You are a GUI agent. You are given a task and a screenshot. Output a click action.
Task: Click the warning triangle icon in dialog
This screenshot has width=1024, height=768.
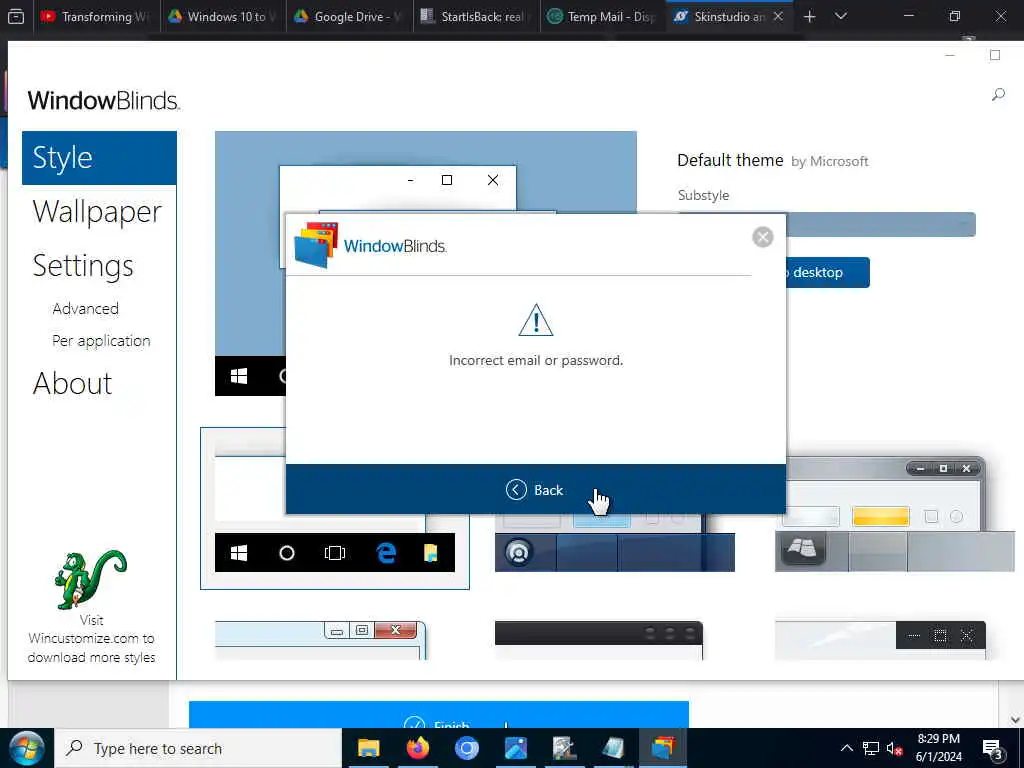[536, 320]
